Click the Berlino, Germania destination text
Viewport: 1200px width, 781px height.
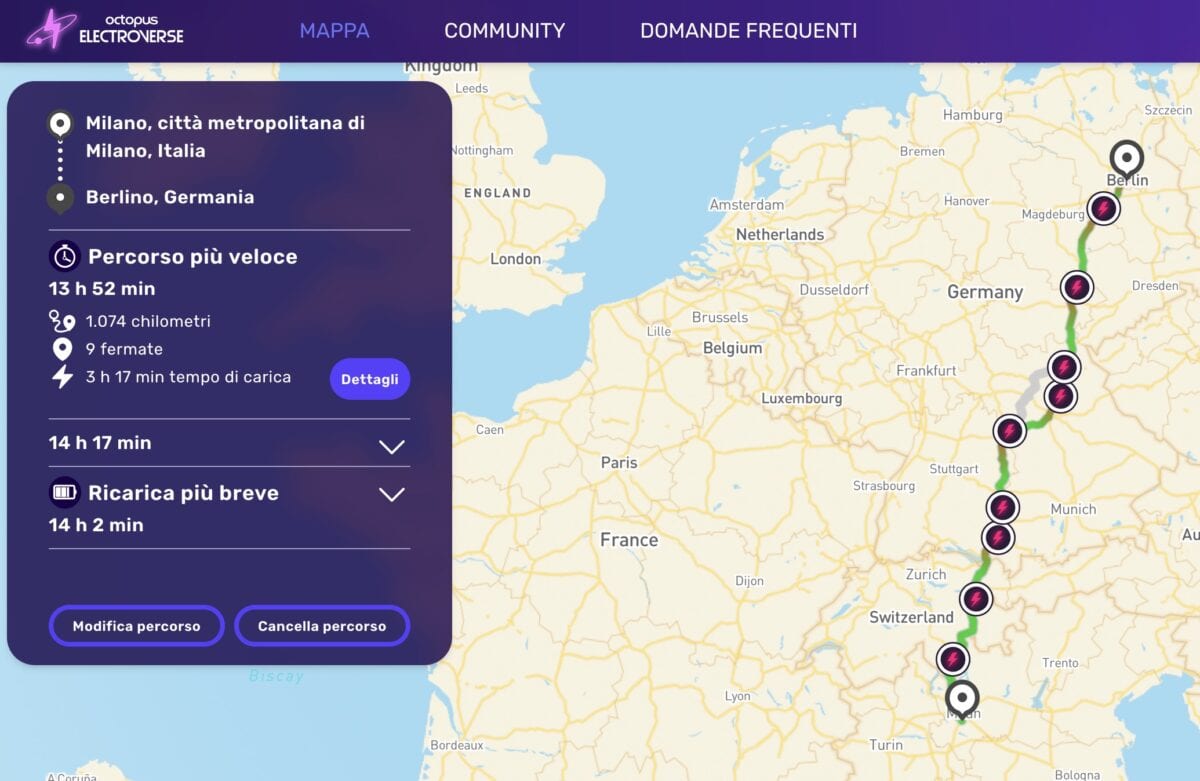click(170, 197)
